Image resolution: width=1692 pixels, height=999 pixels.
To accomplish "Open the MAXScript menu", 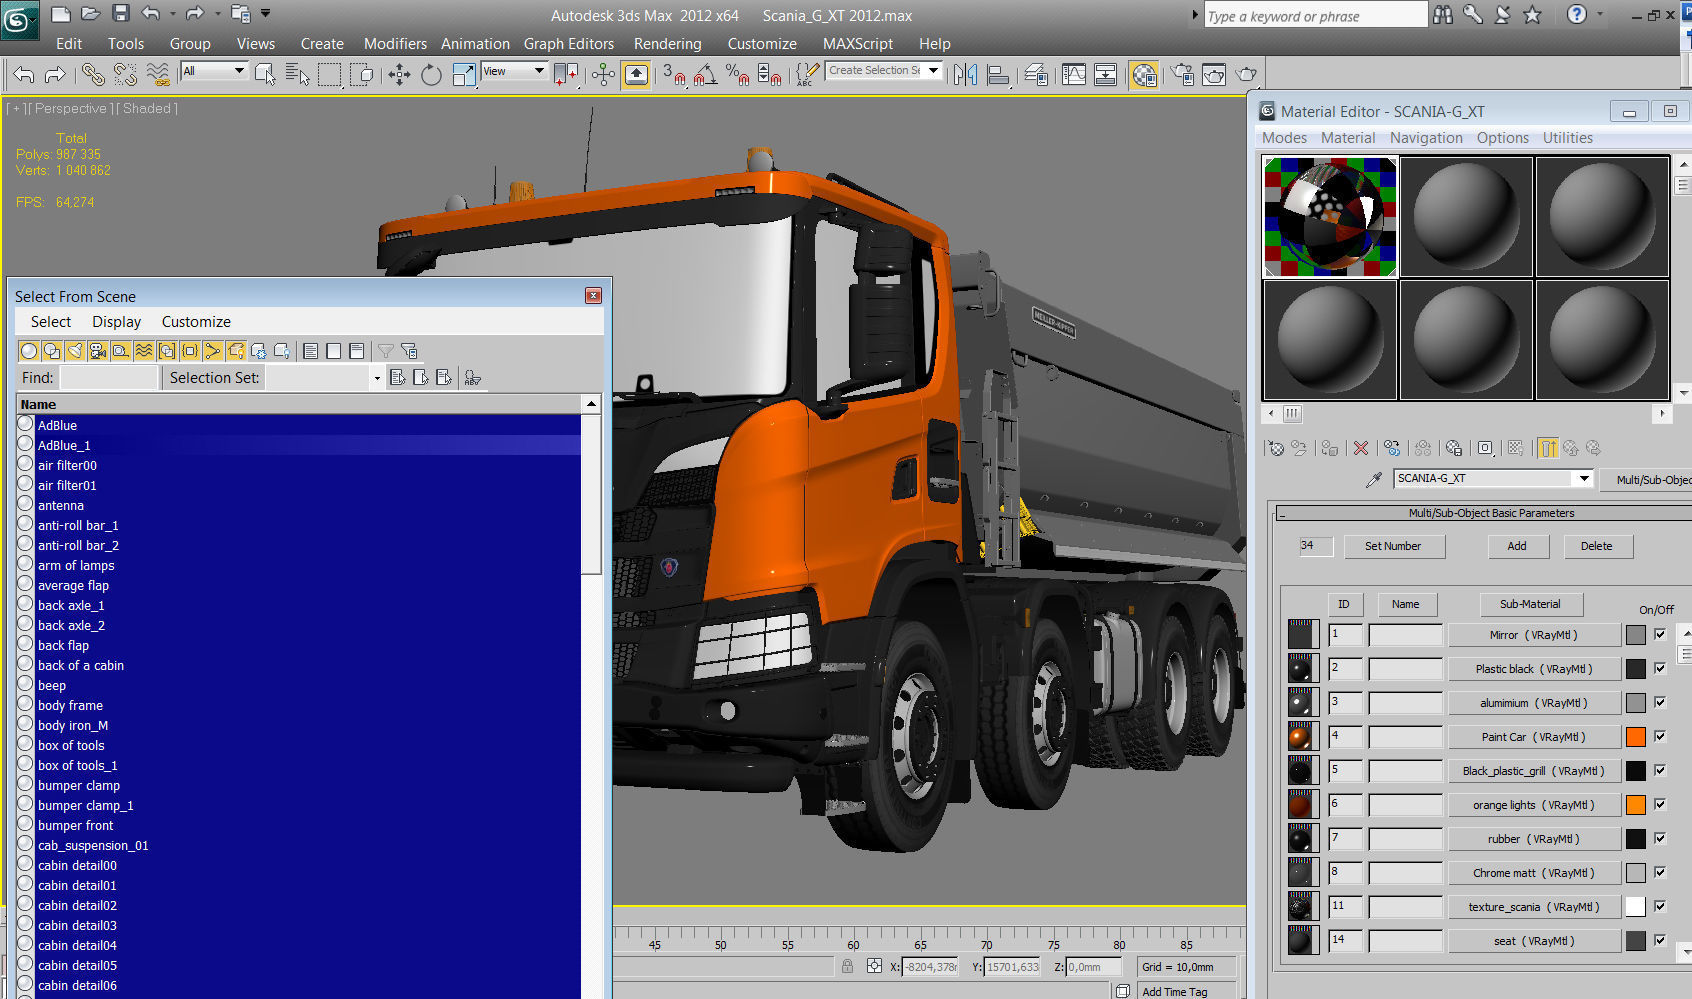I will (858, 44).
